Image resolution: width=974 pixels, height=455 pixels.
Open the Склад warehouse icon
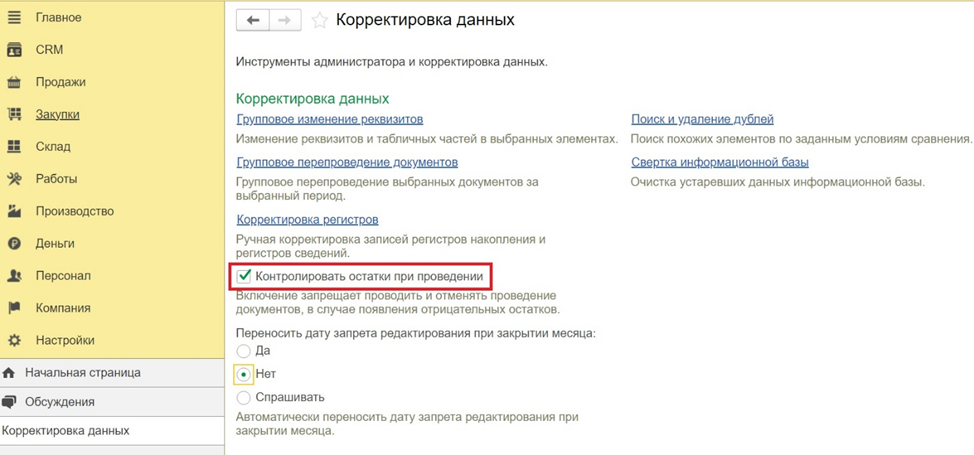click(14, 147)
